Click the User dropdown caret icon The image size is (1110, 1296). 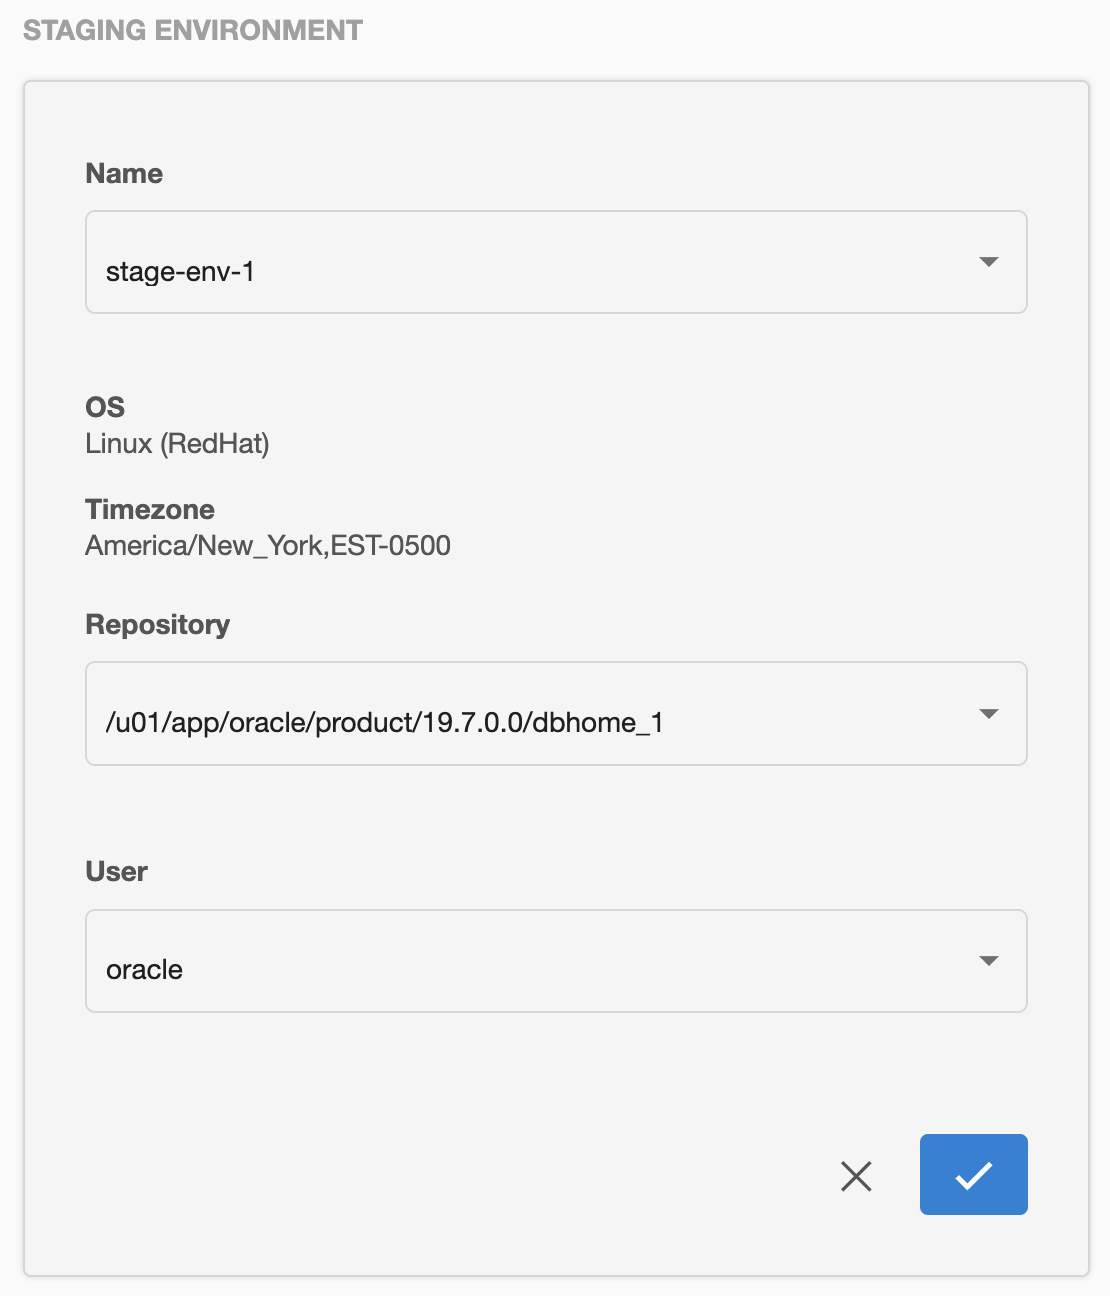[x=988, y=961]
